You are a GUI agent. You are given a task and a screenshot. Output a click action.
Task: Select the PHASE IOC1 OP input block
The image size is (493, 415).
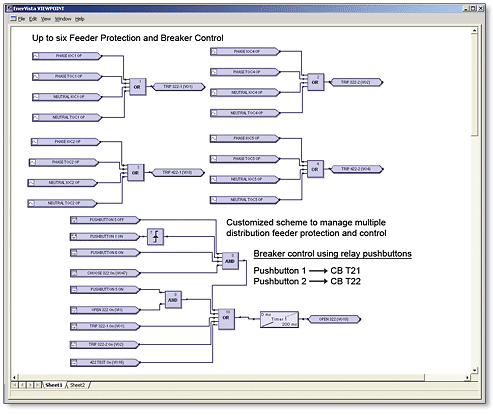(x=67, y=56)
